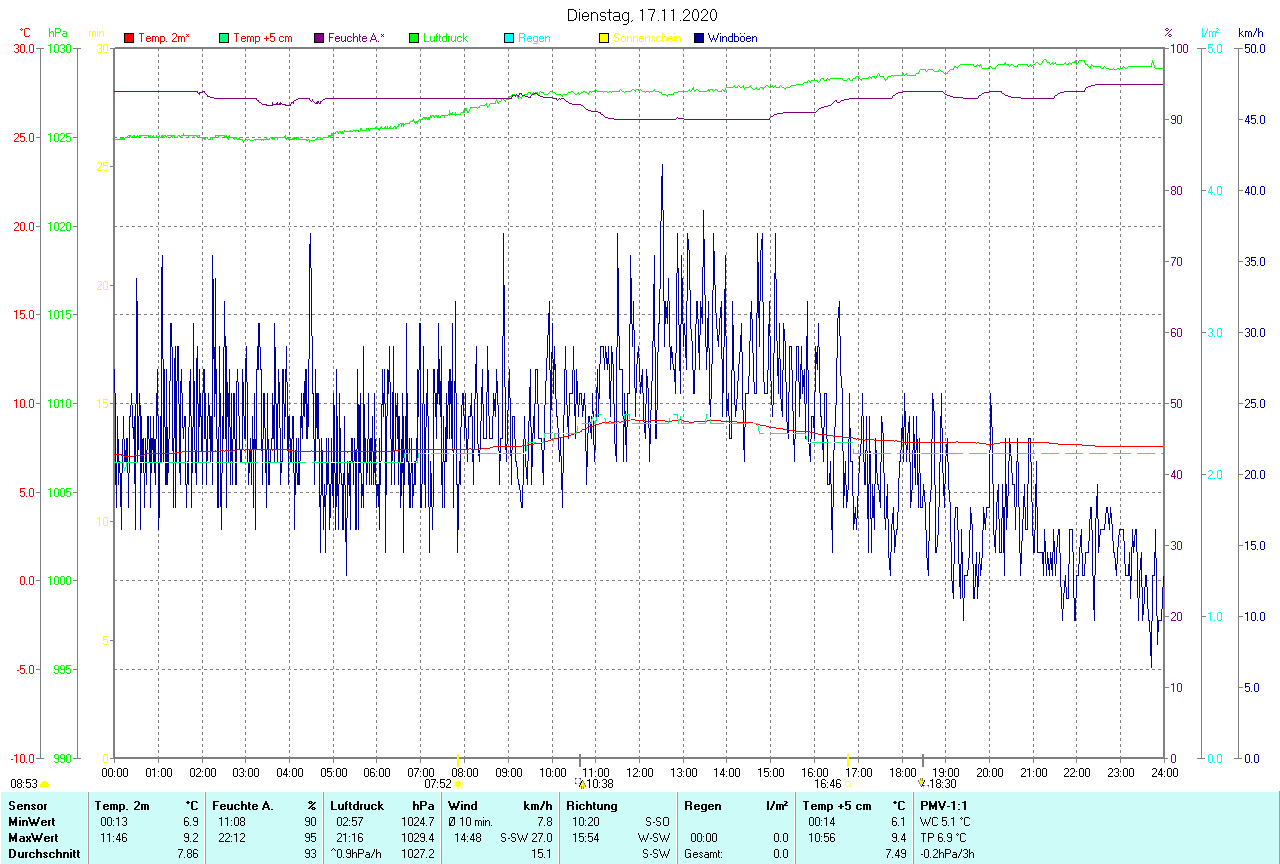Click the hPa axis unit label
Image resolution: width=1280 pixels, height=864 pixels.
point(57,33)
